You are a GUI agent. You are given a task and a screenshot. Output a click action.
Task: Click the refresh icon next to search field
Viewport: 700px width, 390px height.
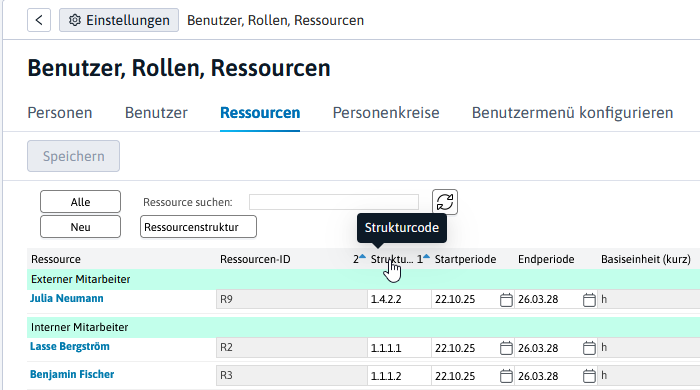click(445, 202)
